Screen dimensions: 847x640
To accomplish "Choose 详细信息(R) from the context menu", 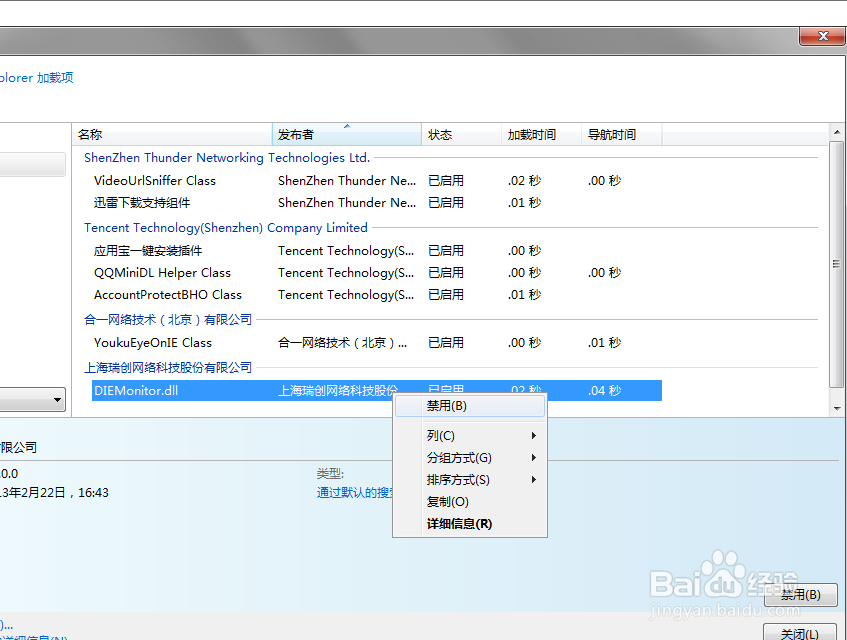I will (469, 524).
